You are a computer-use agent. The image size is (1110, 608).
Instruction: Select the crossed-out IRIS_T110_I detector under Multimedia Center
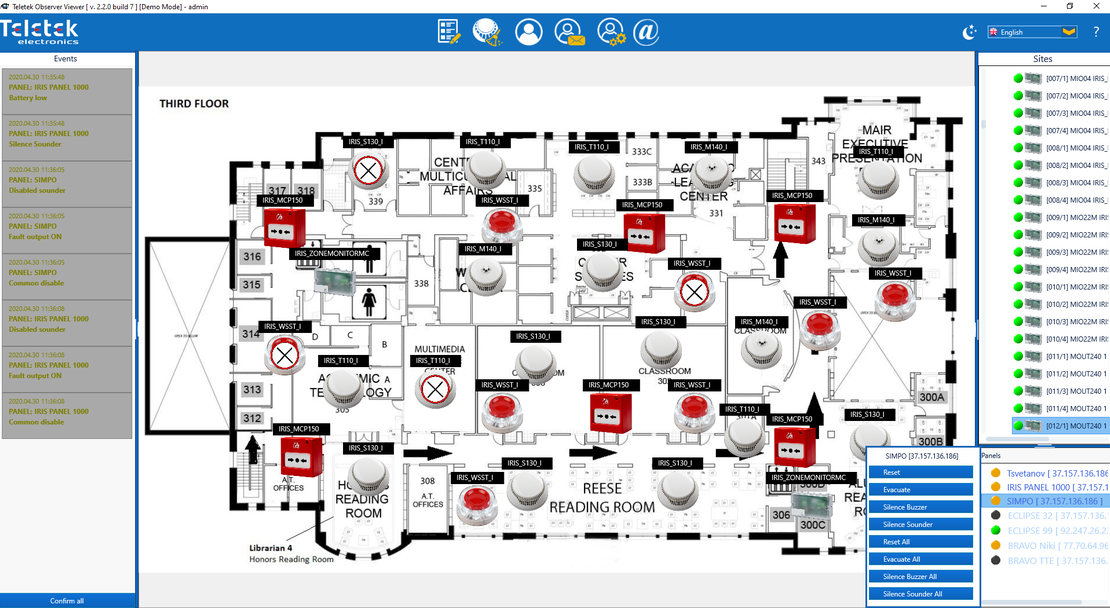(x=434, y=389)
